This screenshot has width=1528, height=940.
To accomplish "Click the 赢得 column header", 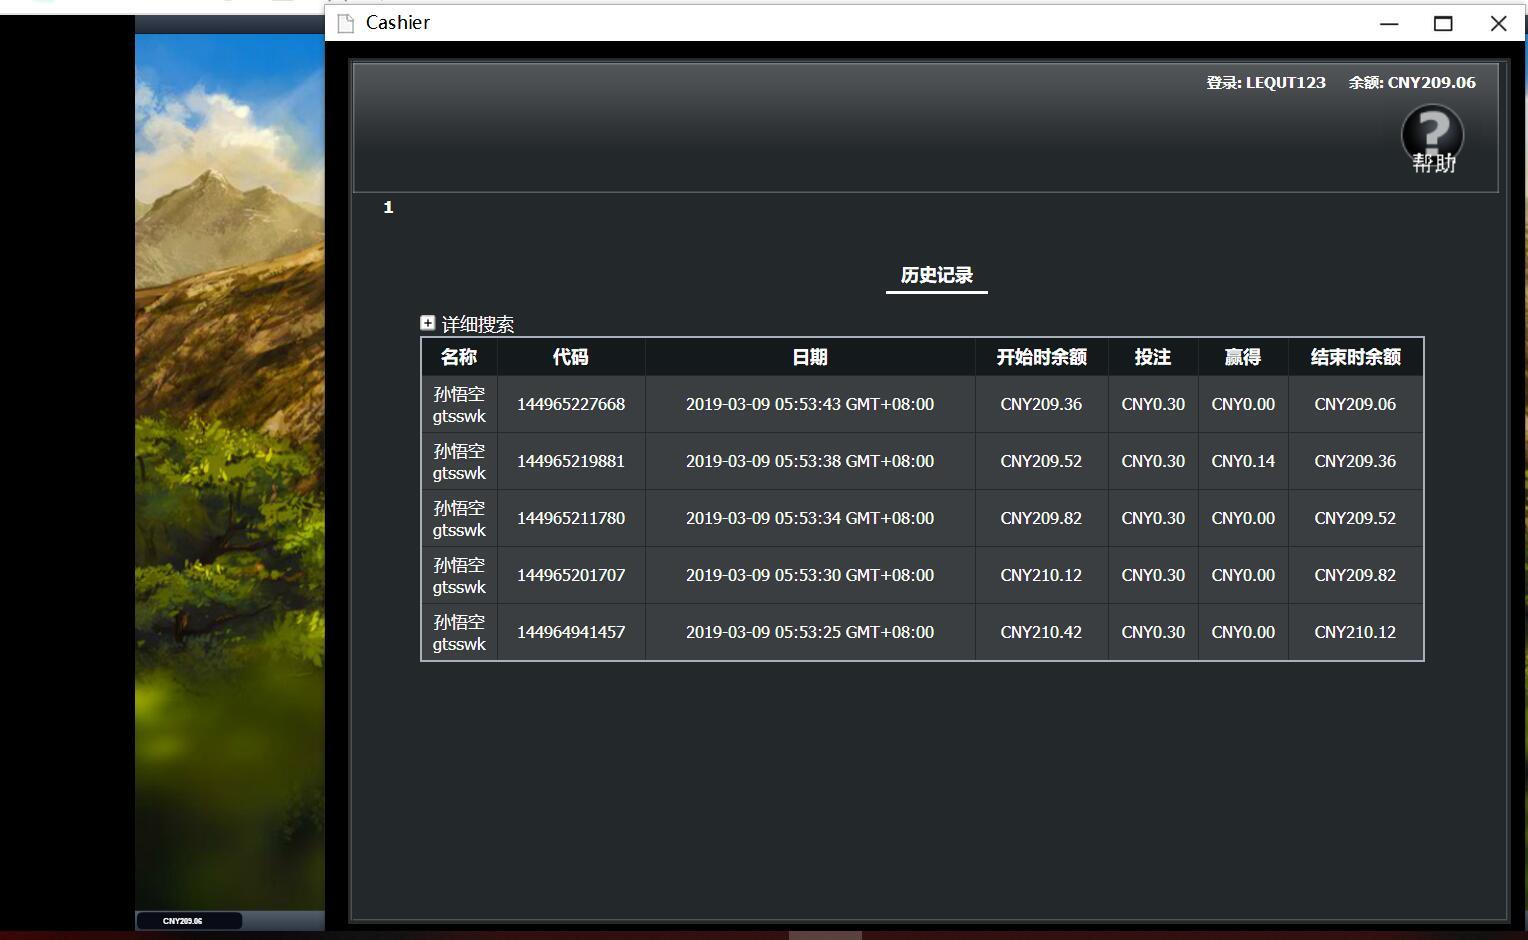I will [1243, 357].
